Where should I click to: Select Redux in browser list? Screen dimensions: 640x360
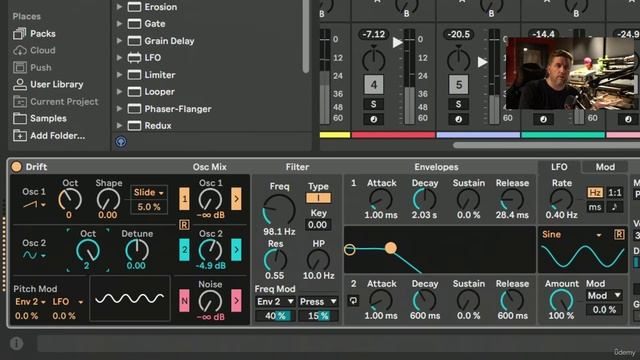point(158,125)
